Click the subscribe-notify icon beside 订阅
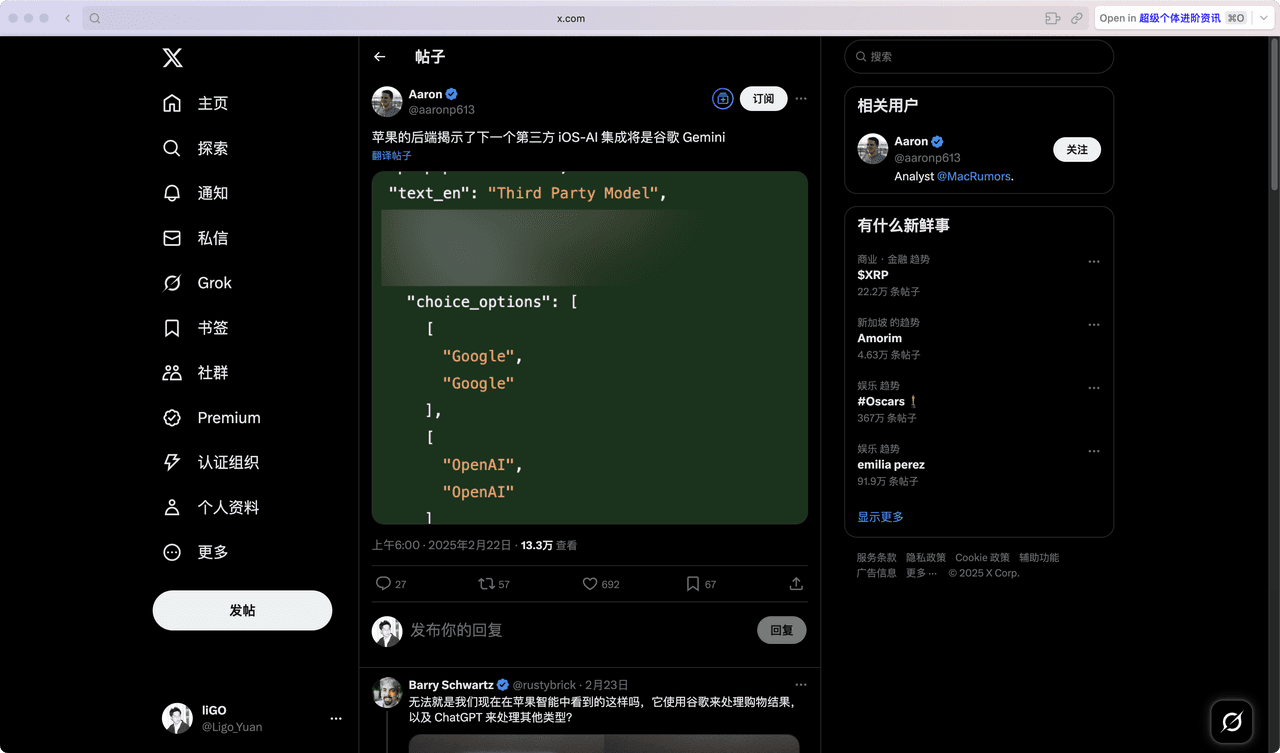1280x753 pixels. (x=723, y=99)
